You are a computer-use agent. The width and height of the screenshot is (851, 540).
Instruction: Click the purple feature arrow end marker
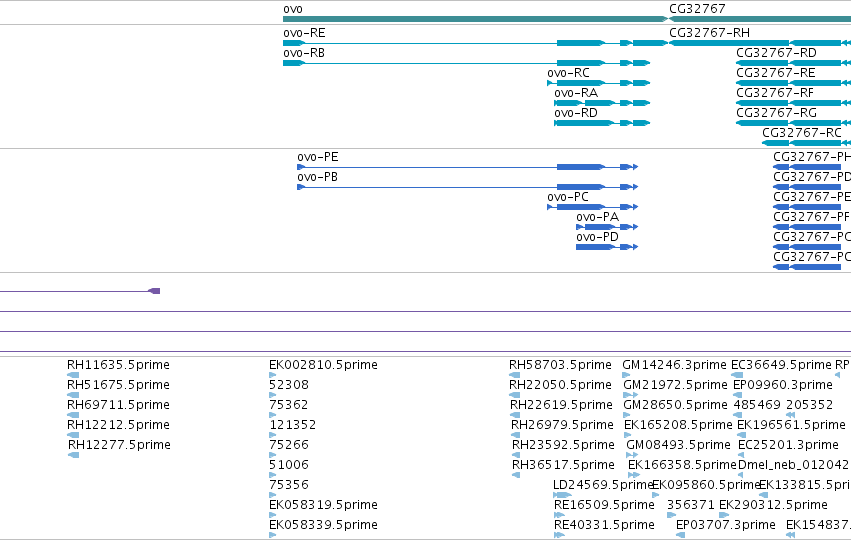[x=155, y=291]
